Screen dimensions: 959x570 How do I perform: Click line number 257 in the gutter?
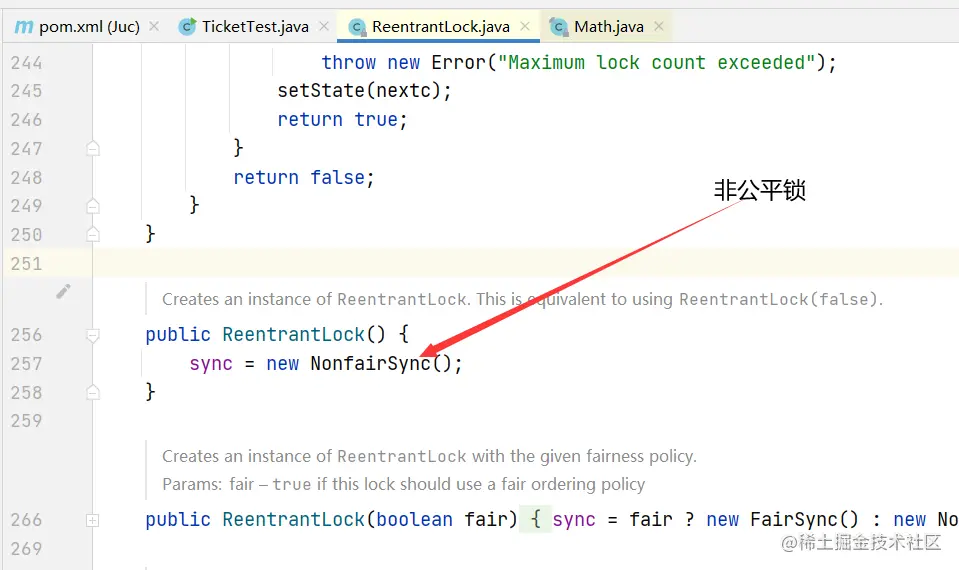point(26,363)
